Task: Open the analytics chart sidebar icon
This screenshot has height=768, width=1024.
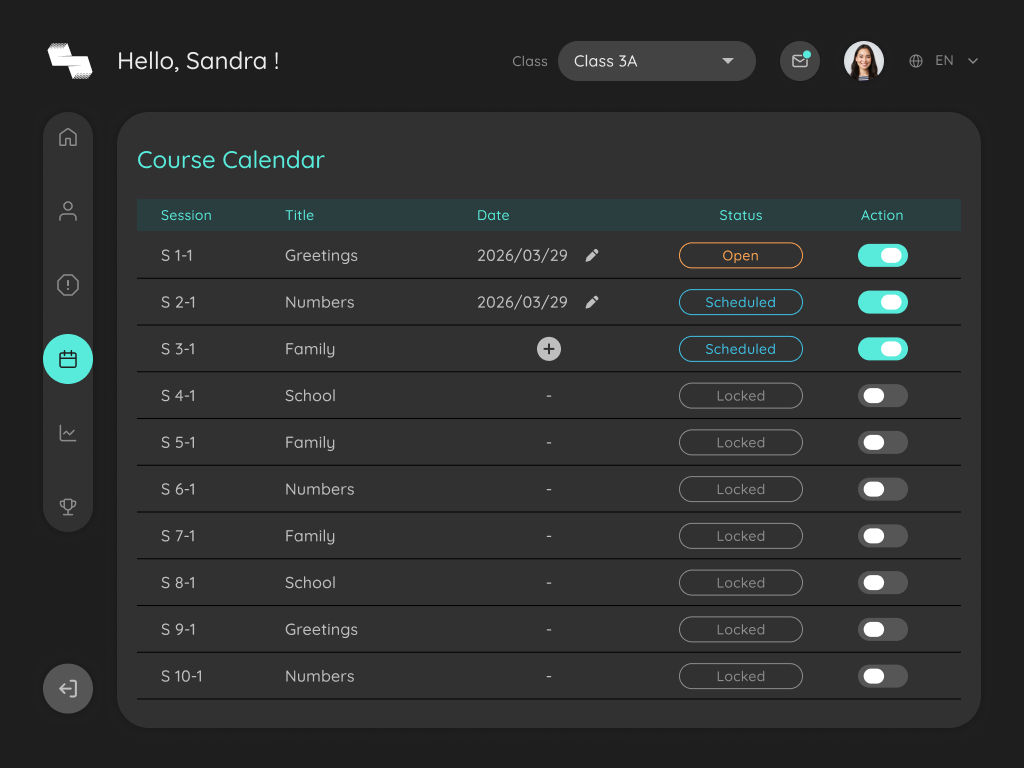Action: [68, 433]
